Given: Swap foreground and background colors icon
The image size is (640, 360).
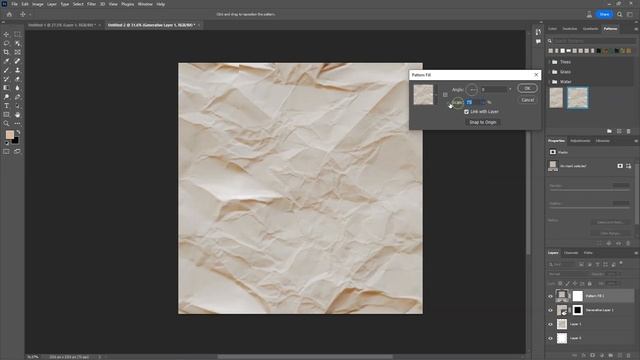Looking at the screenshot, I should [x=18, y=133].
